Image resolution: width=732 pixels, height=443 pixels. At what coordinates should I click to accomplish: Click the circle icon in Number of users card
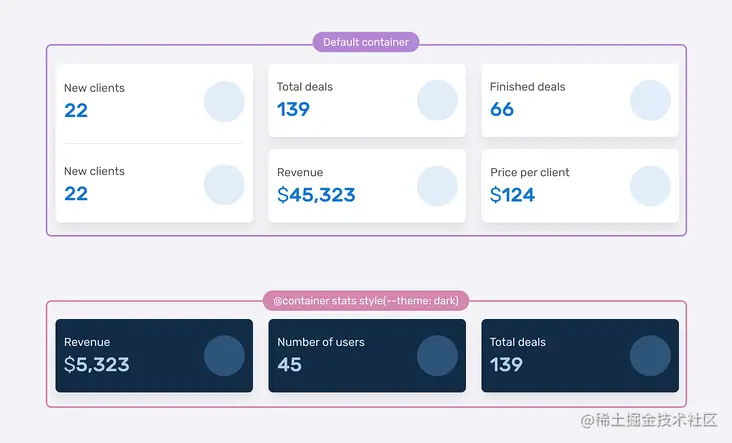pyautogui.click(x=437, y=356)
